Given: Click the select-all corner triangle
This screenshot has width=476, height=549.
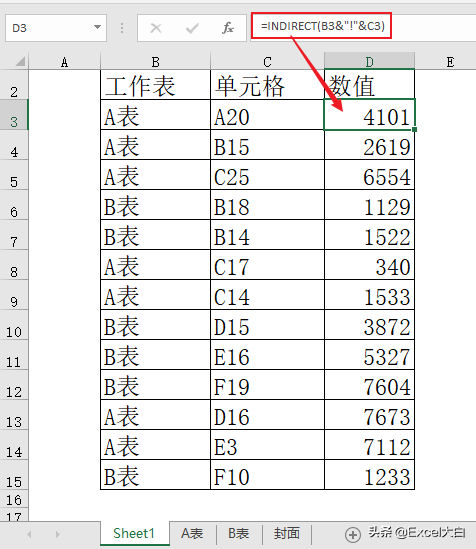Looking at the screenshot, I should point(20,62).
